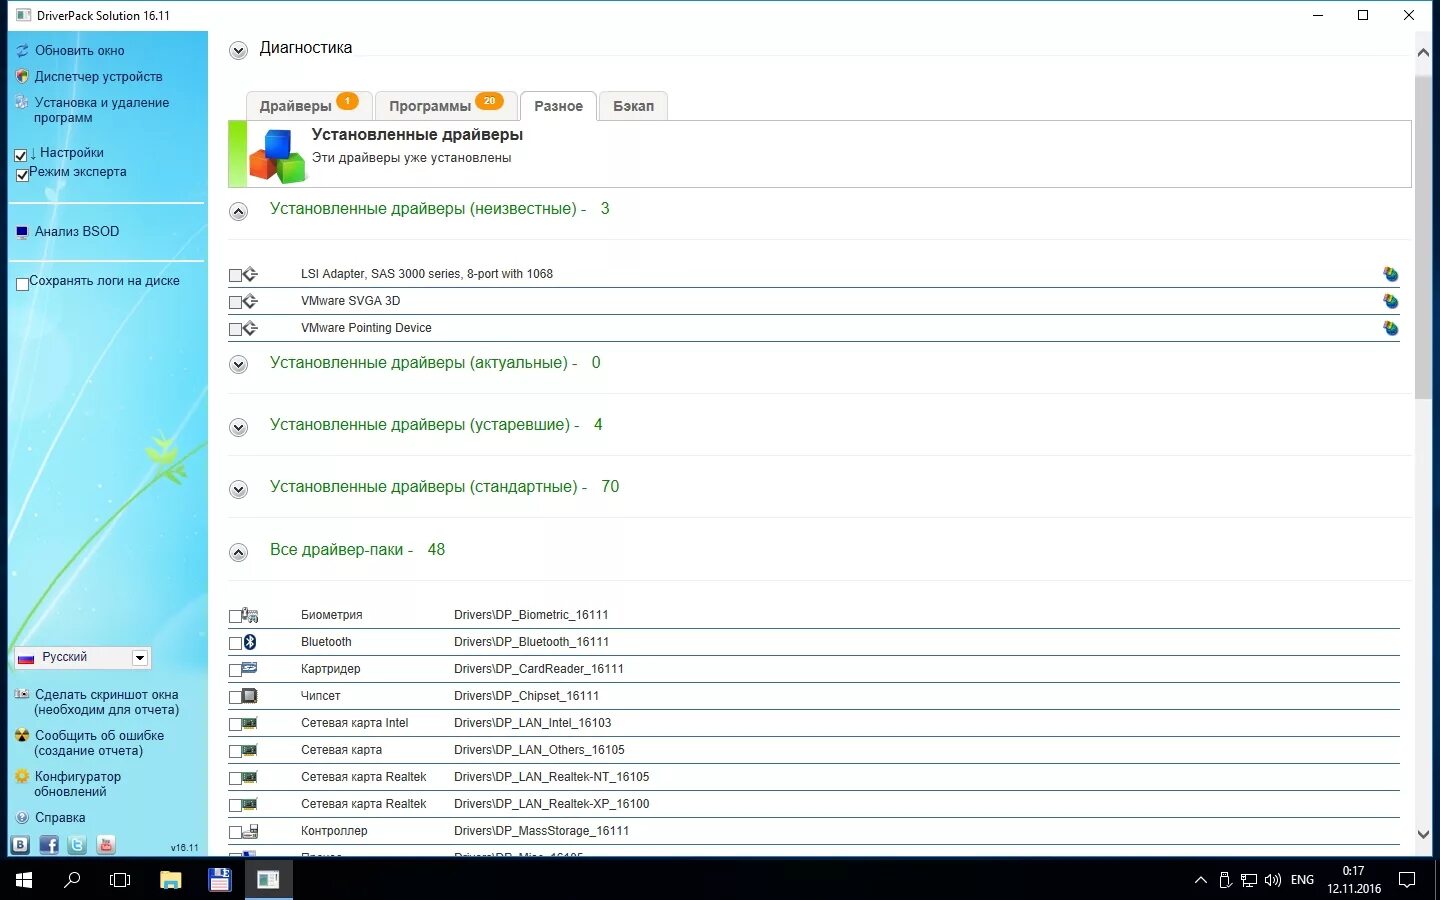Enable Сохранять логи на диске checkbox
Image resolution: width=1440 pixels, height=900 pixels.
click(x=22, y=284)
